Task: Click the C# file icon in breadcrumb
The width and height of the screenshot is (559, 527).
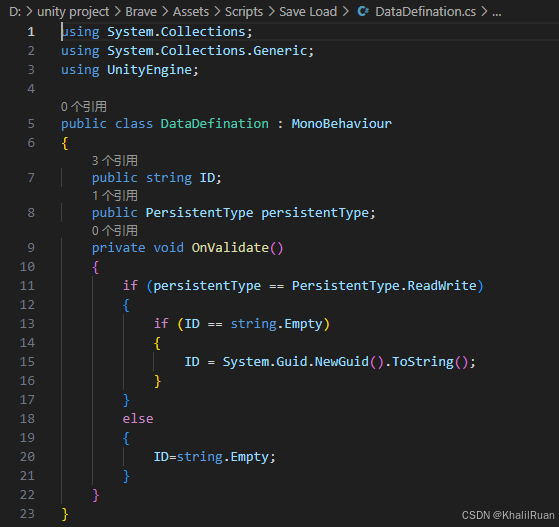Action: click(363, 12)
